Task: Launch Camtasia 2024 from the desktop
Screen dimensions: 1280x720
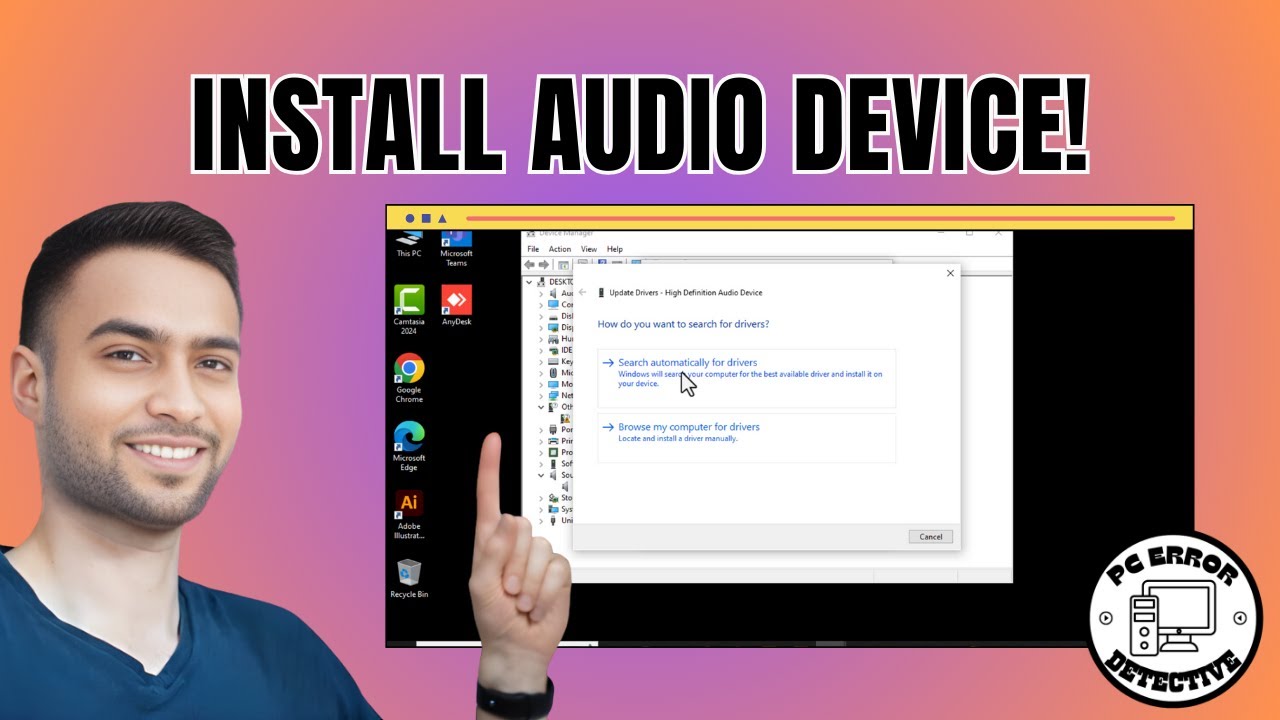Action: (408, 310)
